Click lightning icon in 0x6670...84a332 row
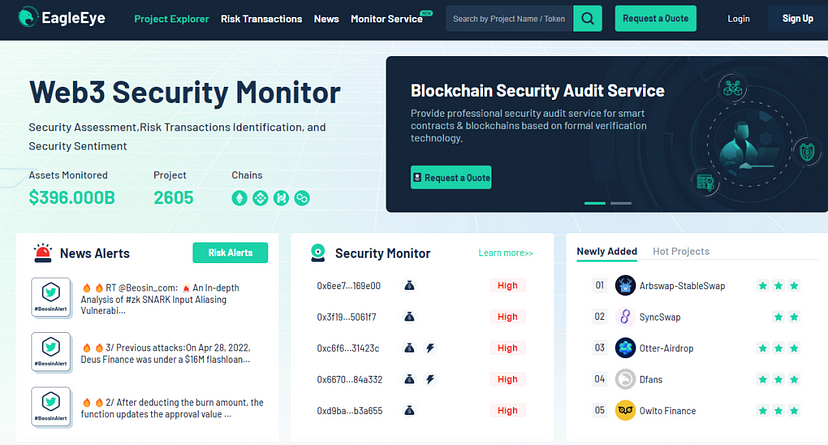This screenshot has width=828, height=445. tap(430, 379)
